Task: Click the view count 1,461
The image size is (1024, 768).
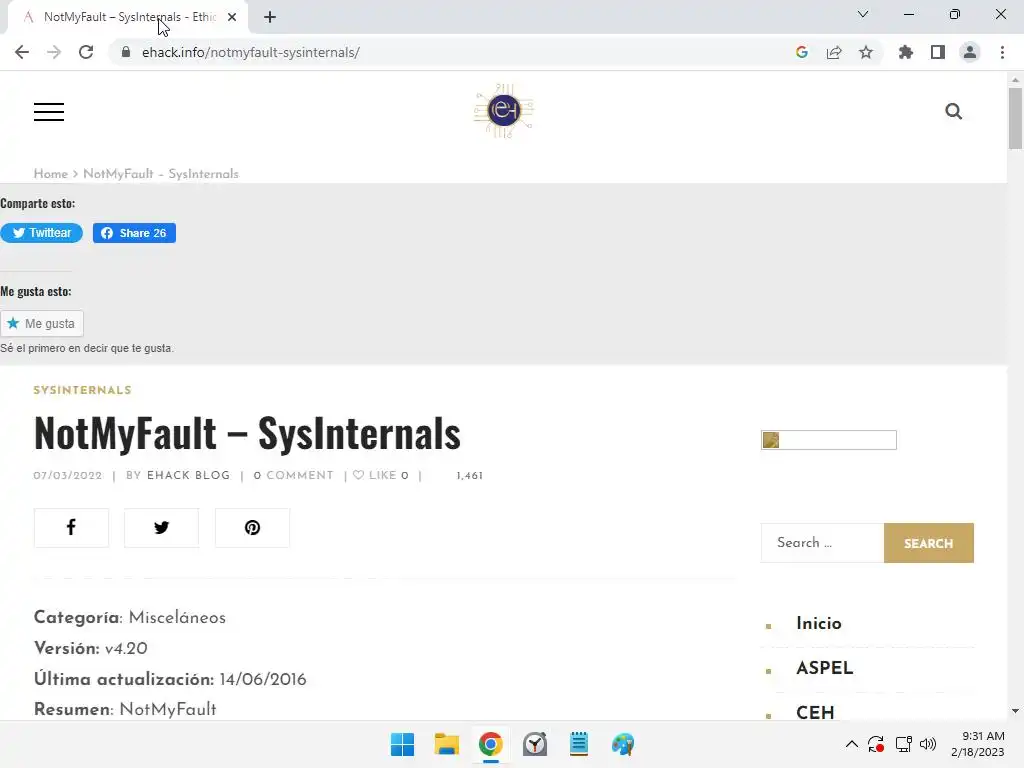Action: 470,475
